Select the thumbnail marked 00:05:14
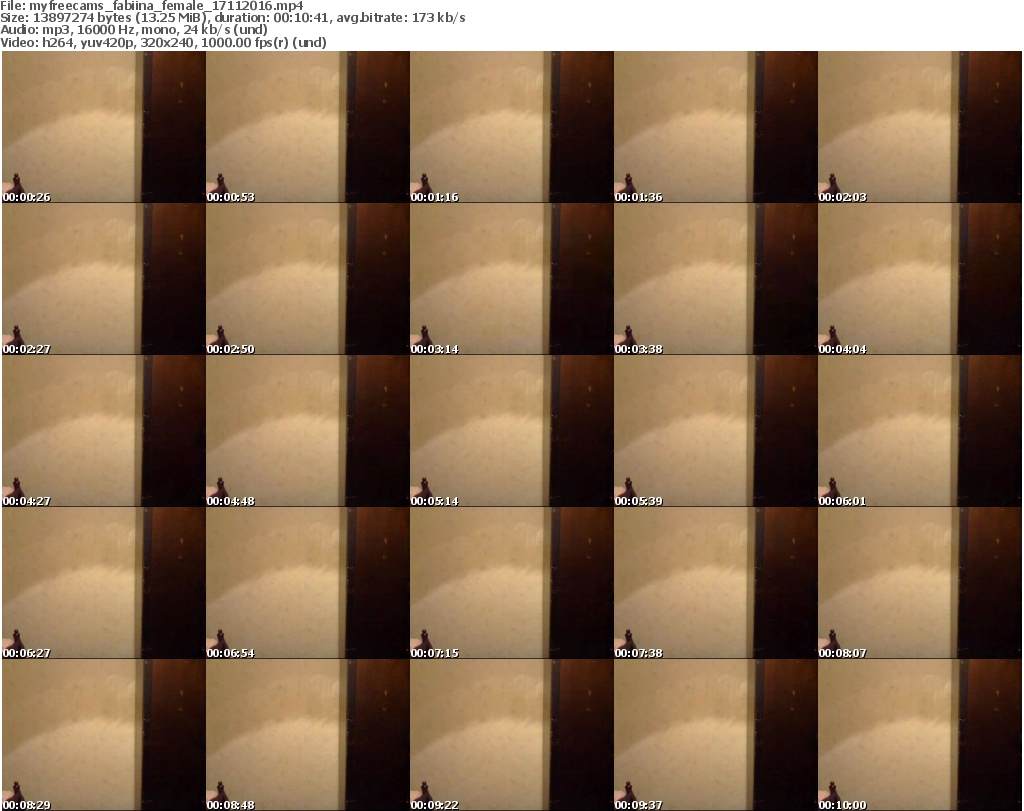1024x811 pixels. [x=511, y=431]
